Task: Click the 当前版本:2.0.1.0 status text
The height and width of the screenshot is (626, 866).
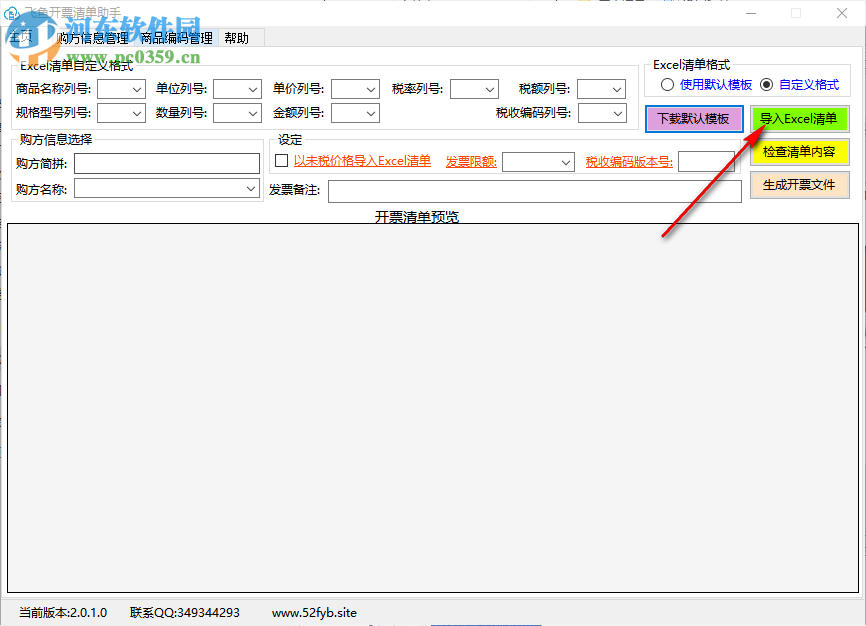Action: tap(63, 613)
